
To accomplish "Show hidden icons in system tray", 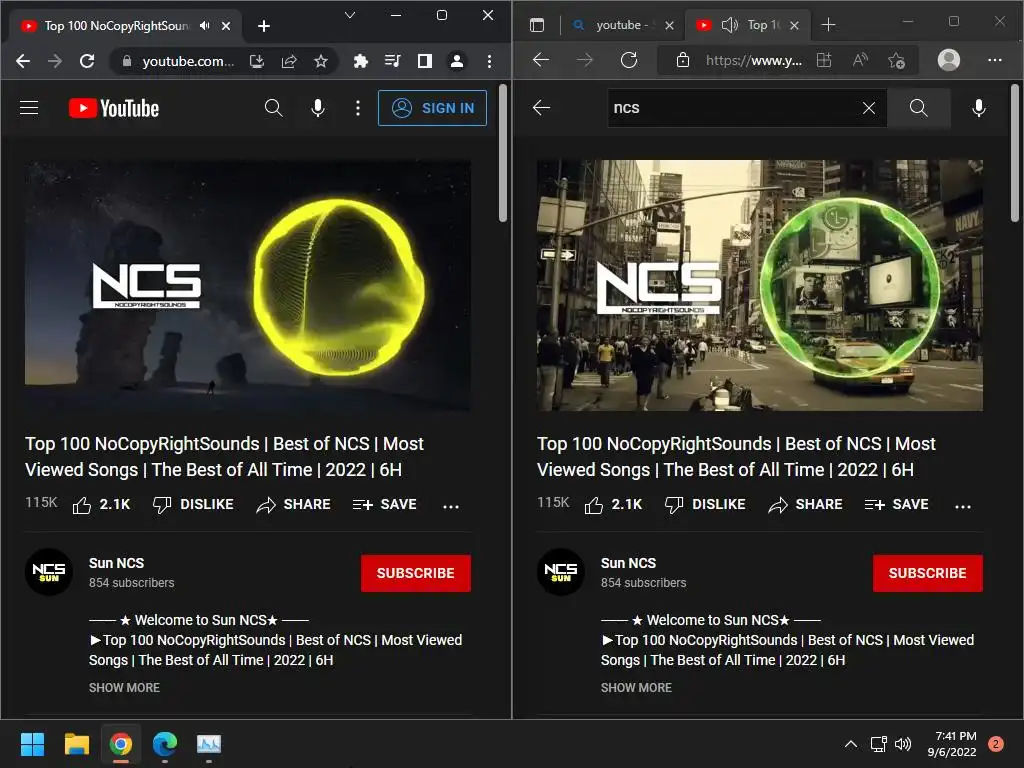I will coord(850,744).
